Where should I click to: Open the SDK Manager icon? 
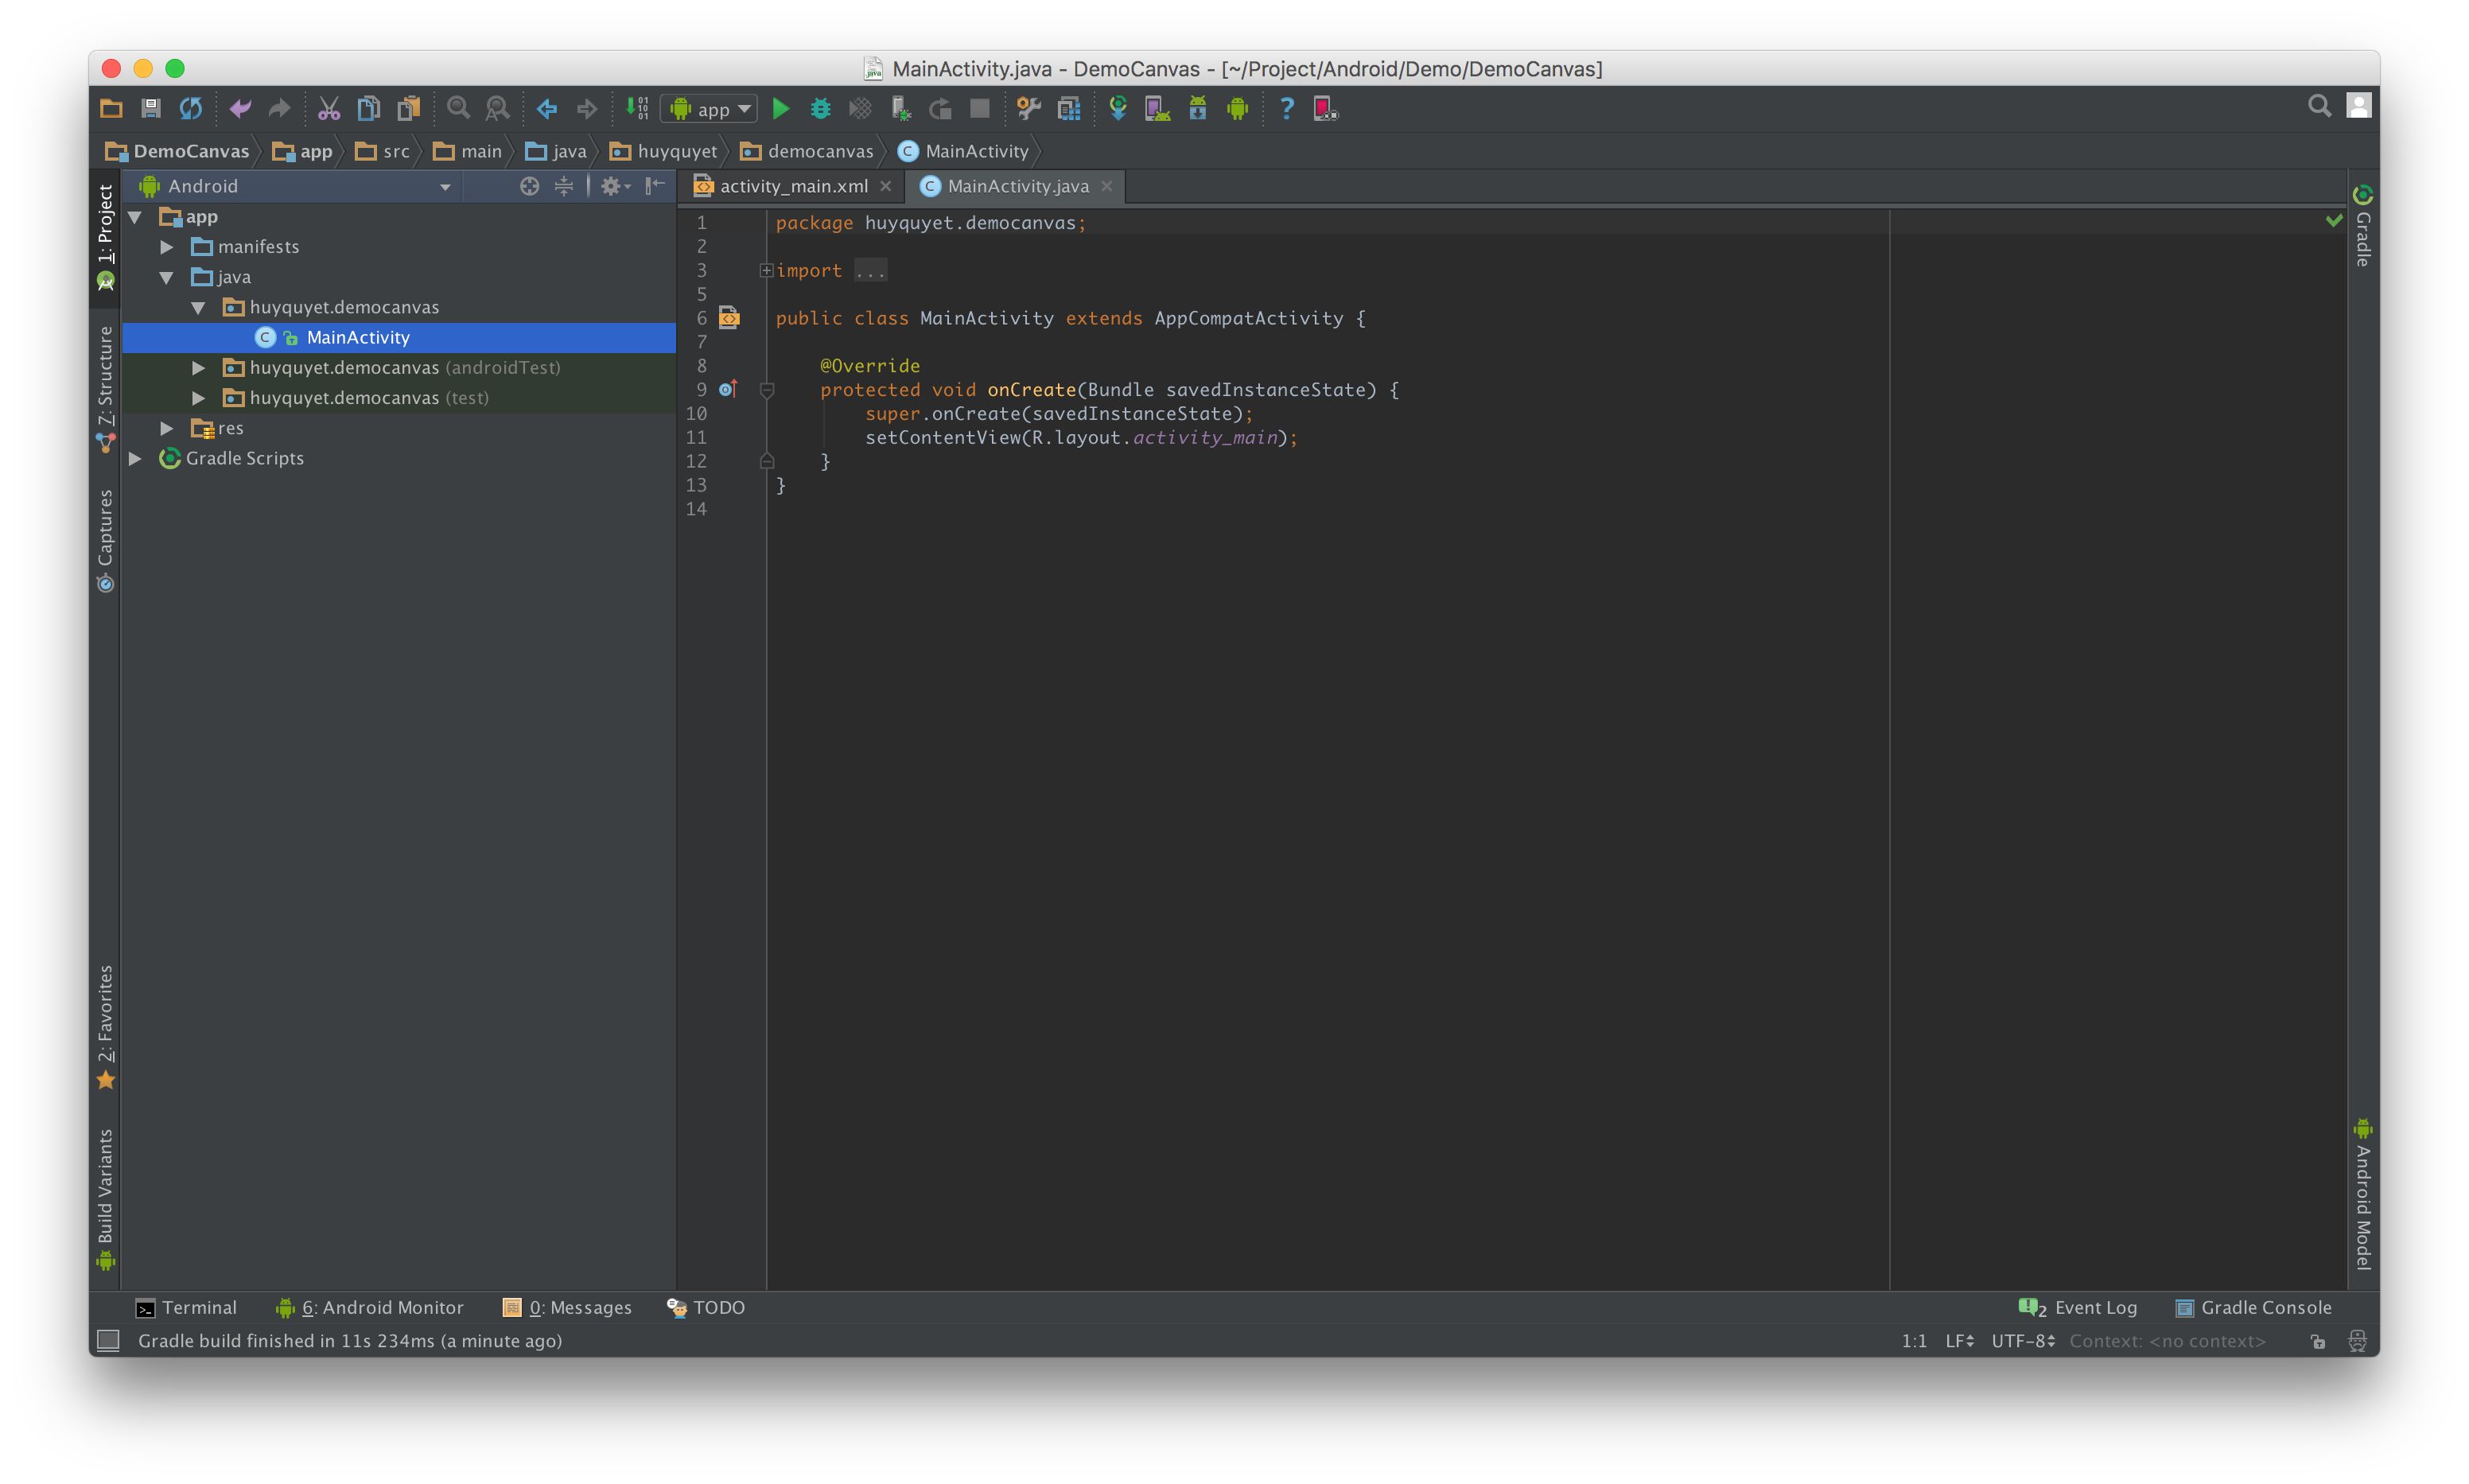1198,108
